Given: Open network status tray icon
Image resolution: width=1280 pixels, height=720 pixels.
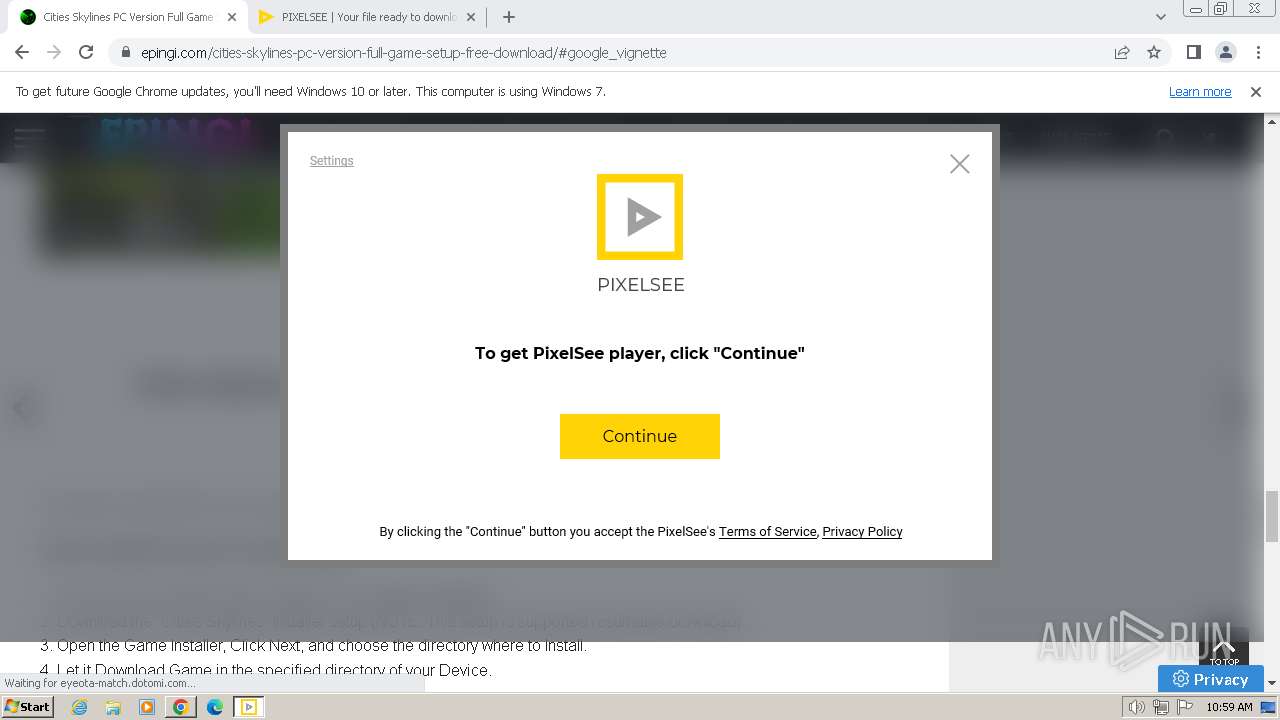Looking at the screenshot, I should (x=1161, y=707).
